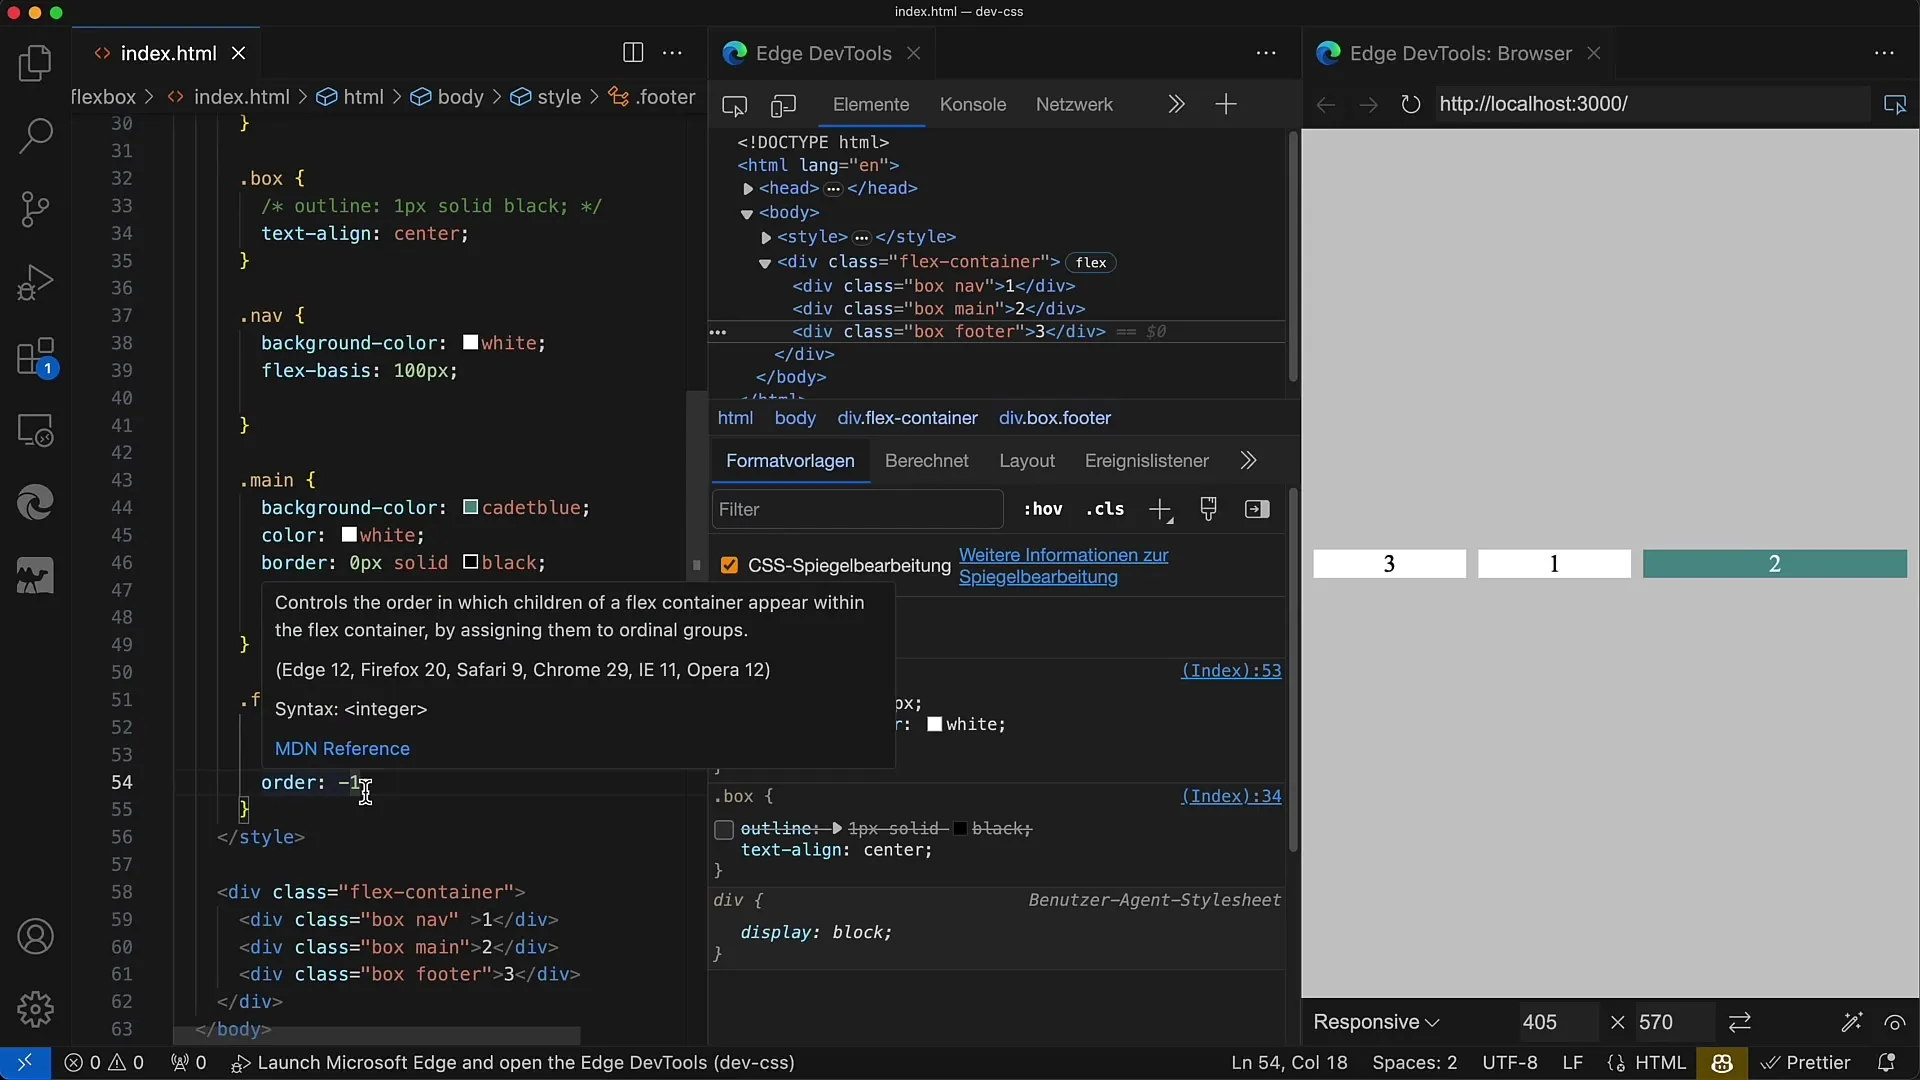Add a new DevTools tool tab

click(x=1226, y=104)
